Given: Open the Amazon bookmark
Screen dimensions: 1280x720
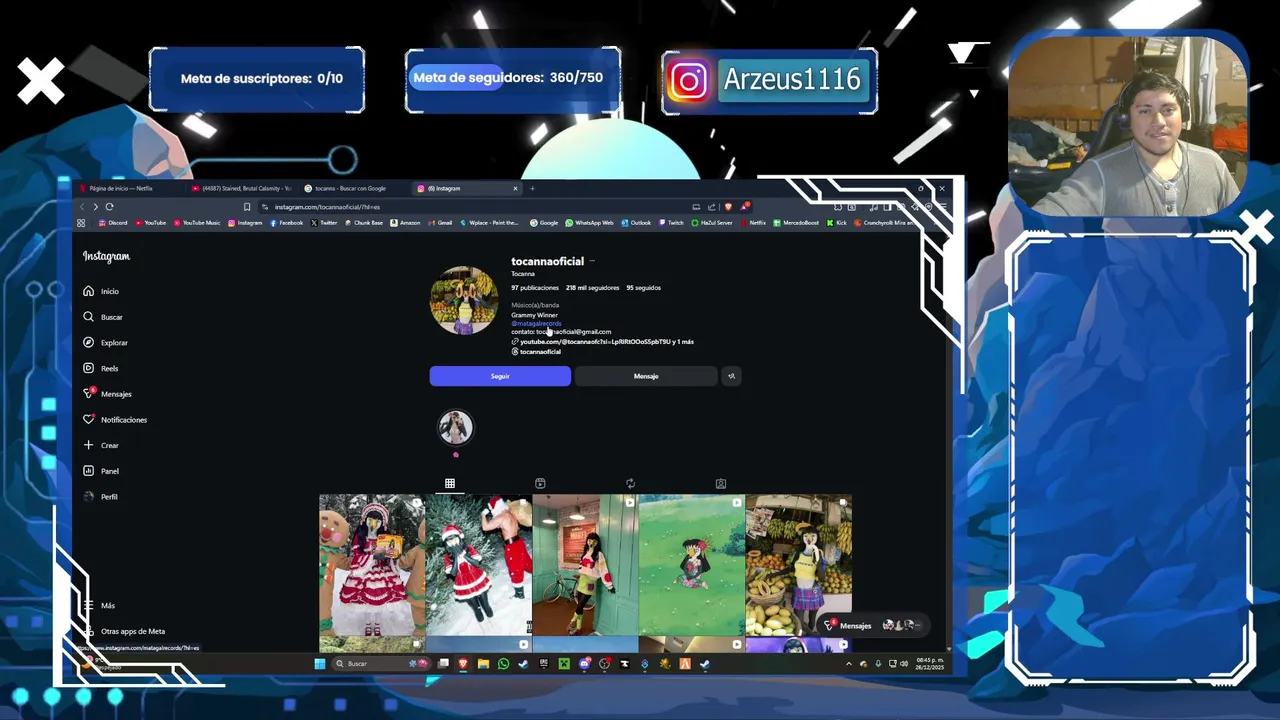Looking at the screenshot, I should pos(405,223).
